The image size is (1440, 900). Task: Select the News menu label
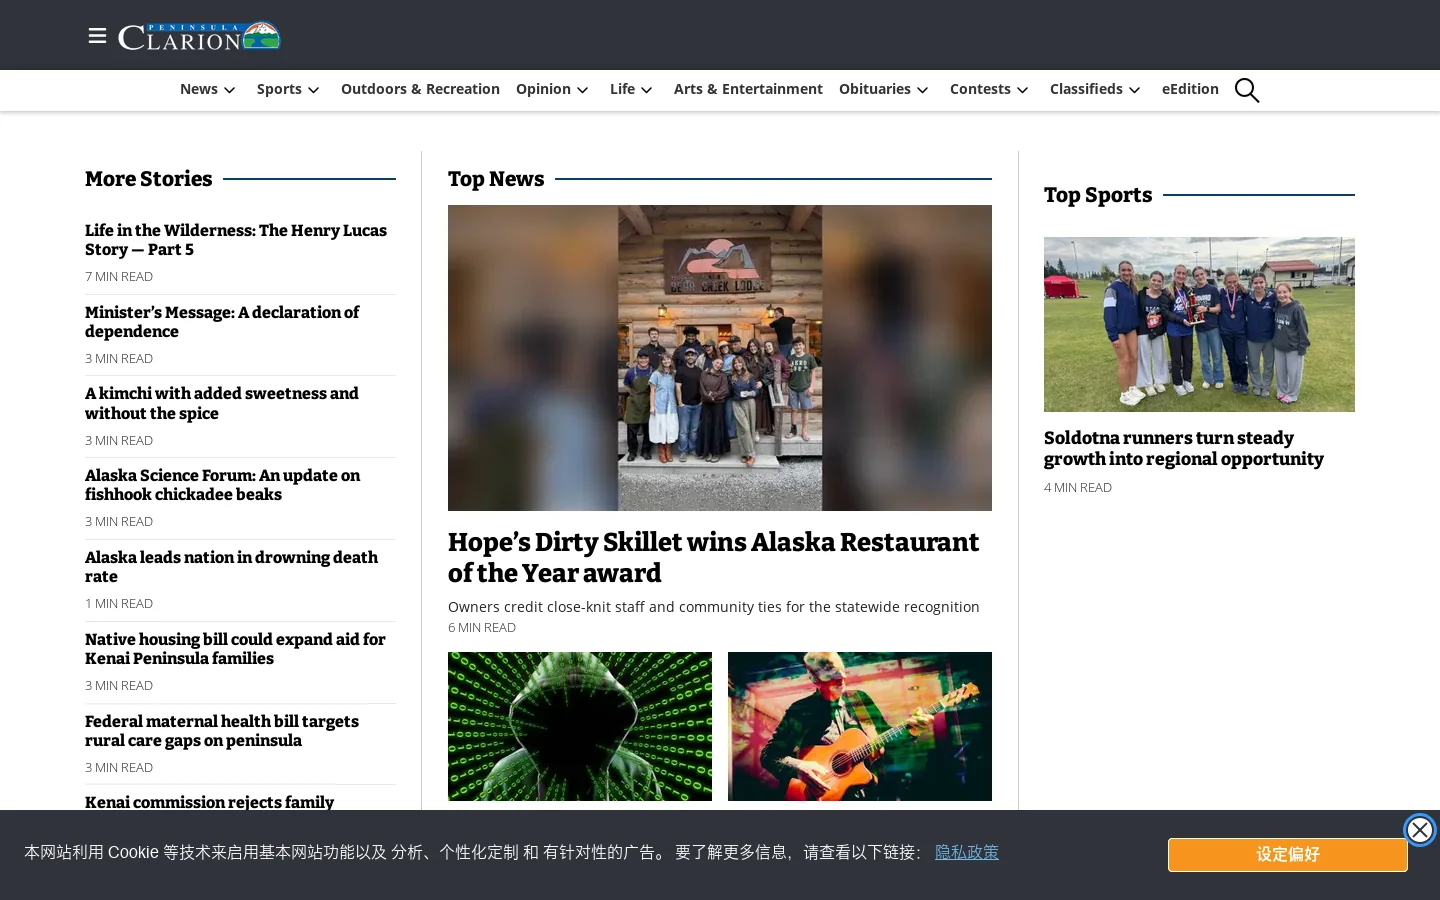[199, 89]
